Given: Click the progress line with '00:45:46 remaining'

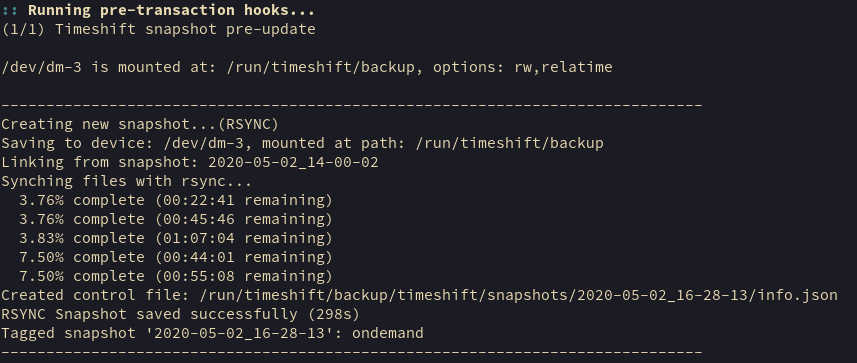Looking at the screenshot, I should coord(176,219).
